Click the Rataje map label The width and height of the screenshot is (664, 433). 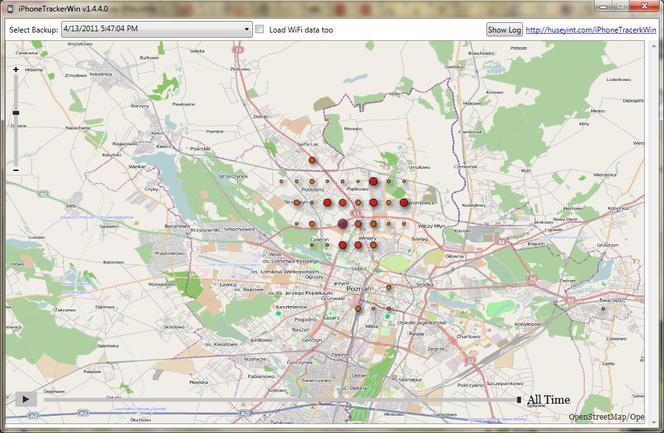tap(416, 334)
